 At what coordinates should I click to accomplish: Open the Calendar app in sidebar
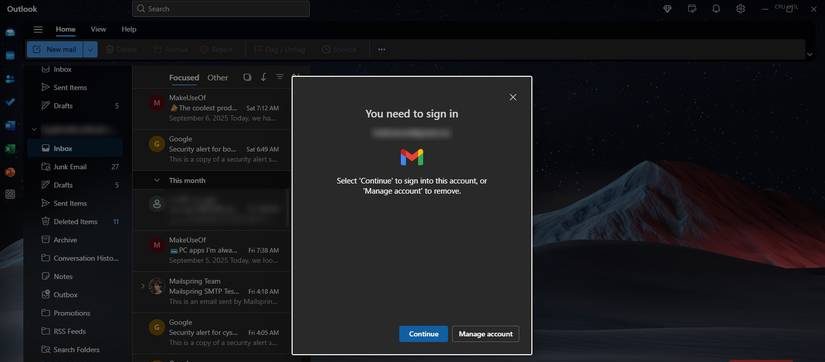10,56
